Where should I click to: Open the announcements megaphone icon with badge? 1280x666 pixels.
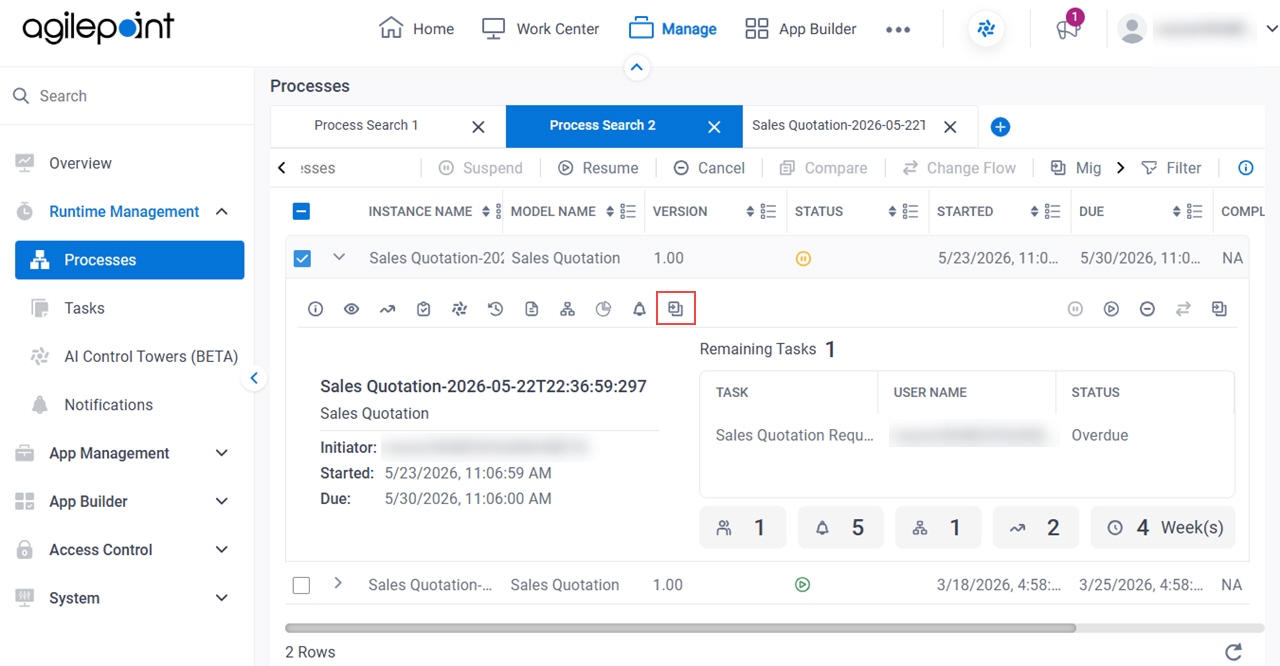coord(1068,27)
